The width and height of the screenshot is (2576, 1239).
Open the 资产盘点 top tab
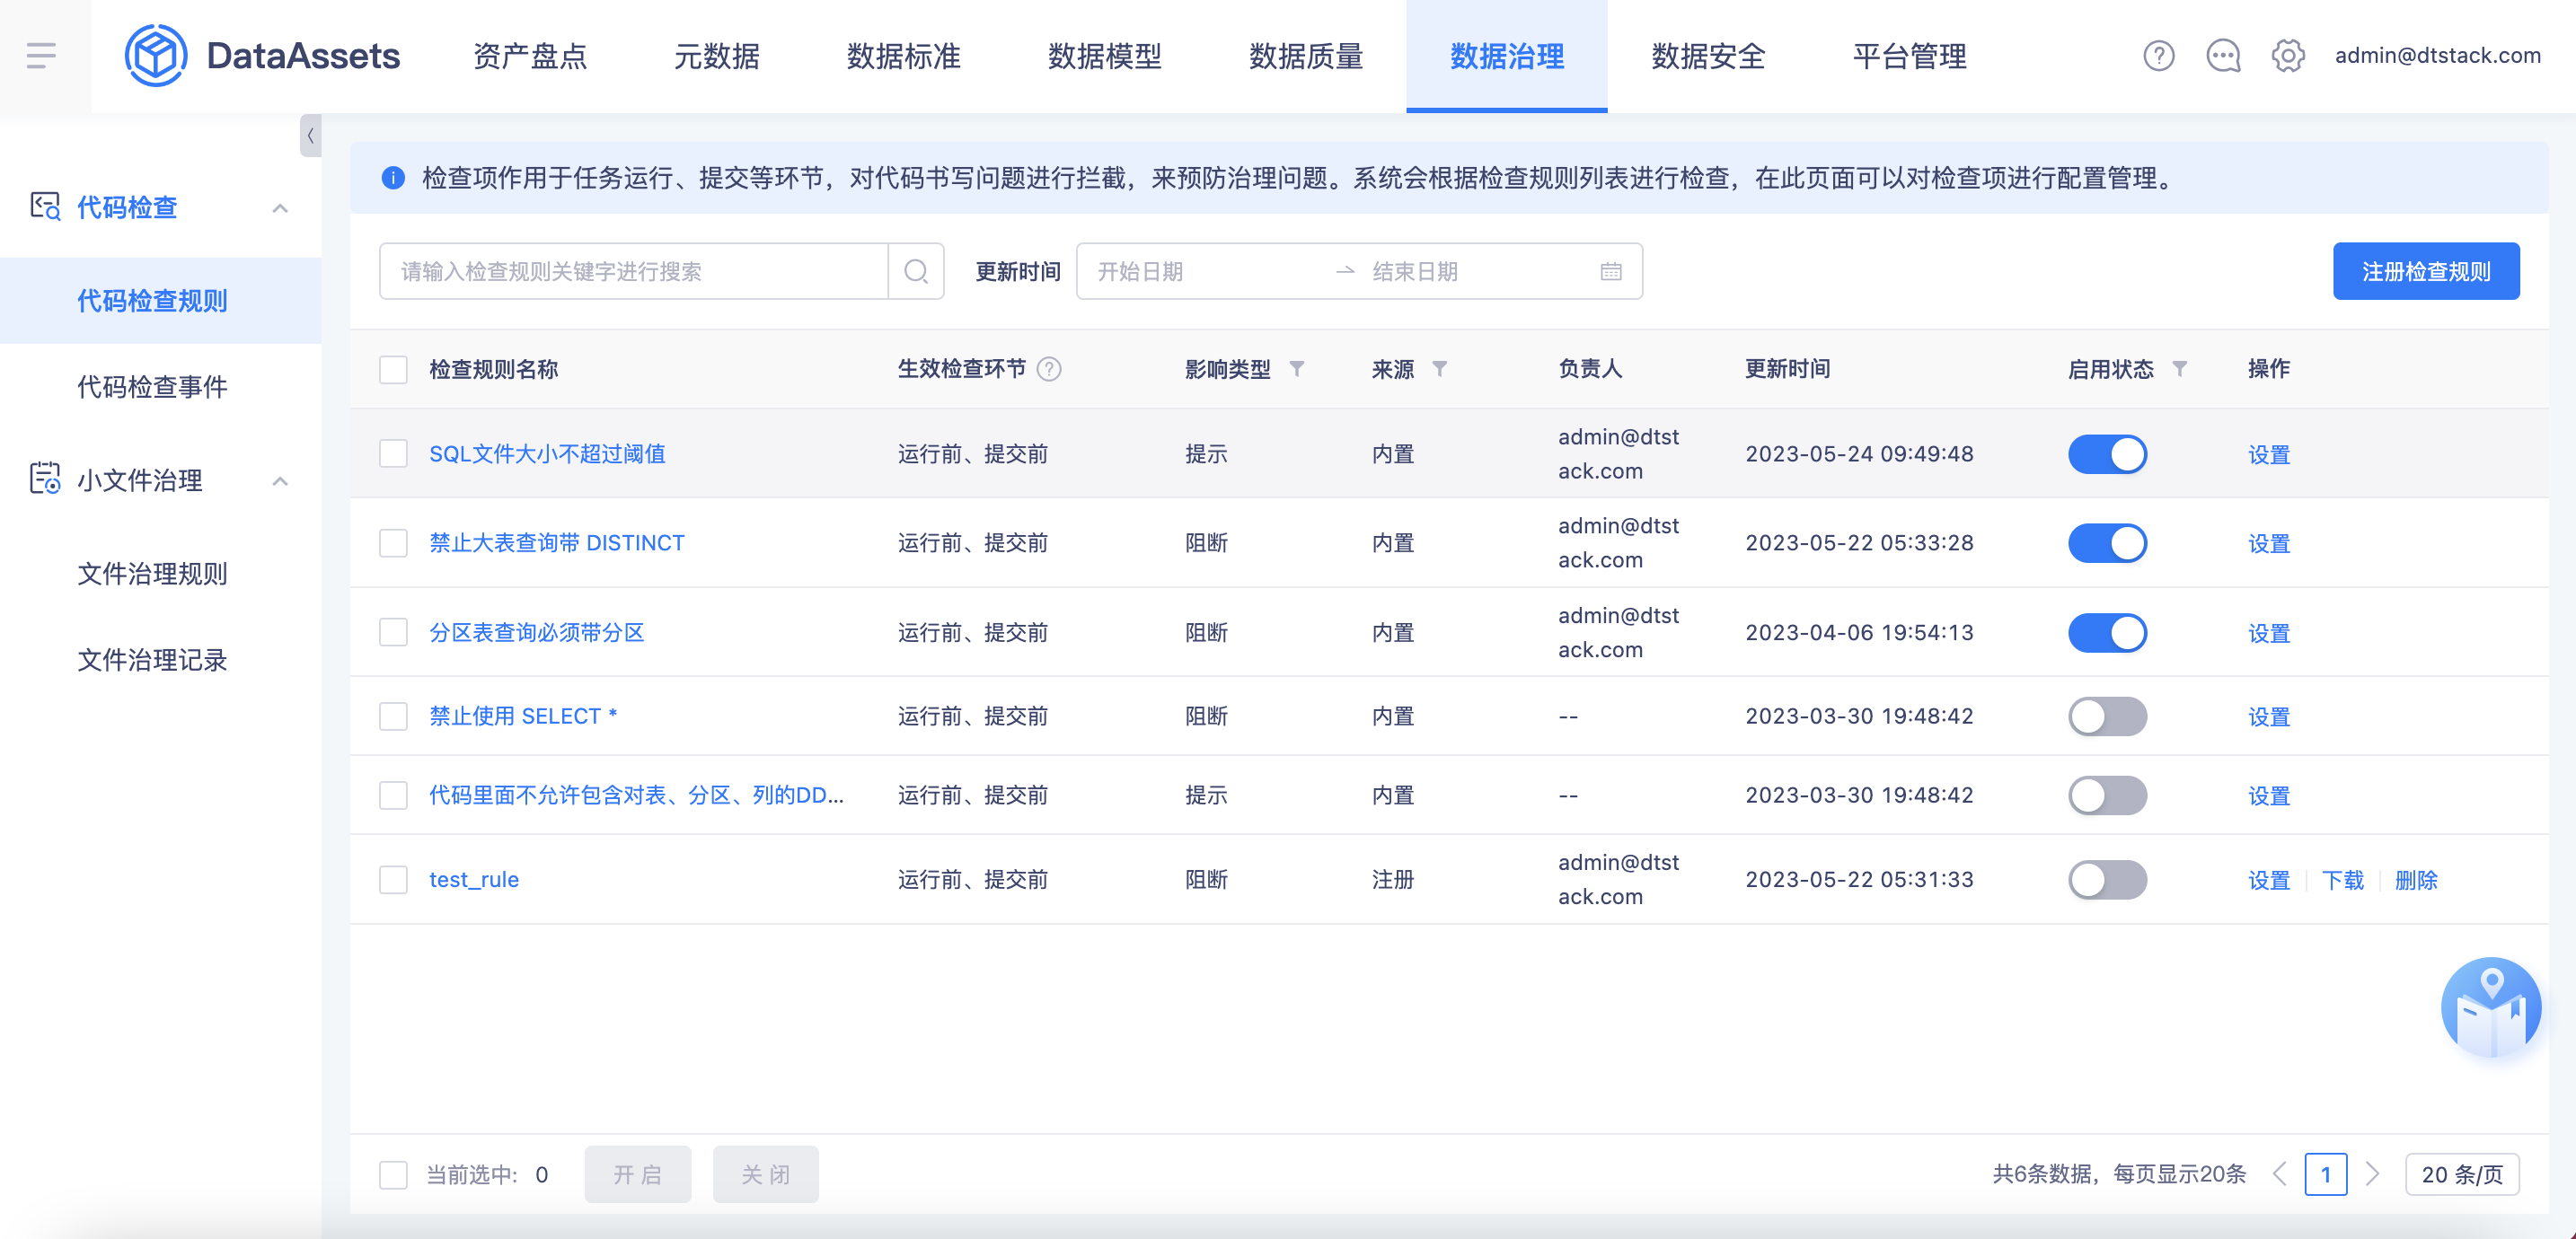click(x=530, y=56)
